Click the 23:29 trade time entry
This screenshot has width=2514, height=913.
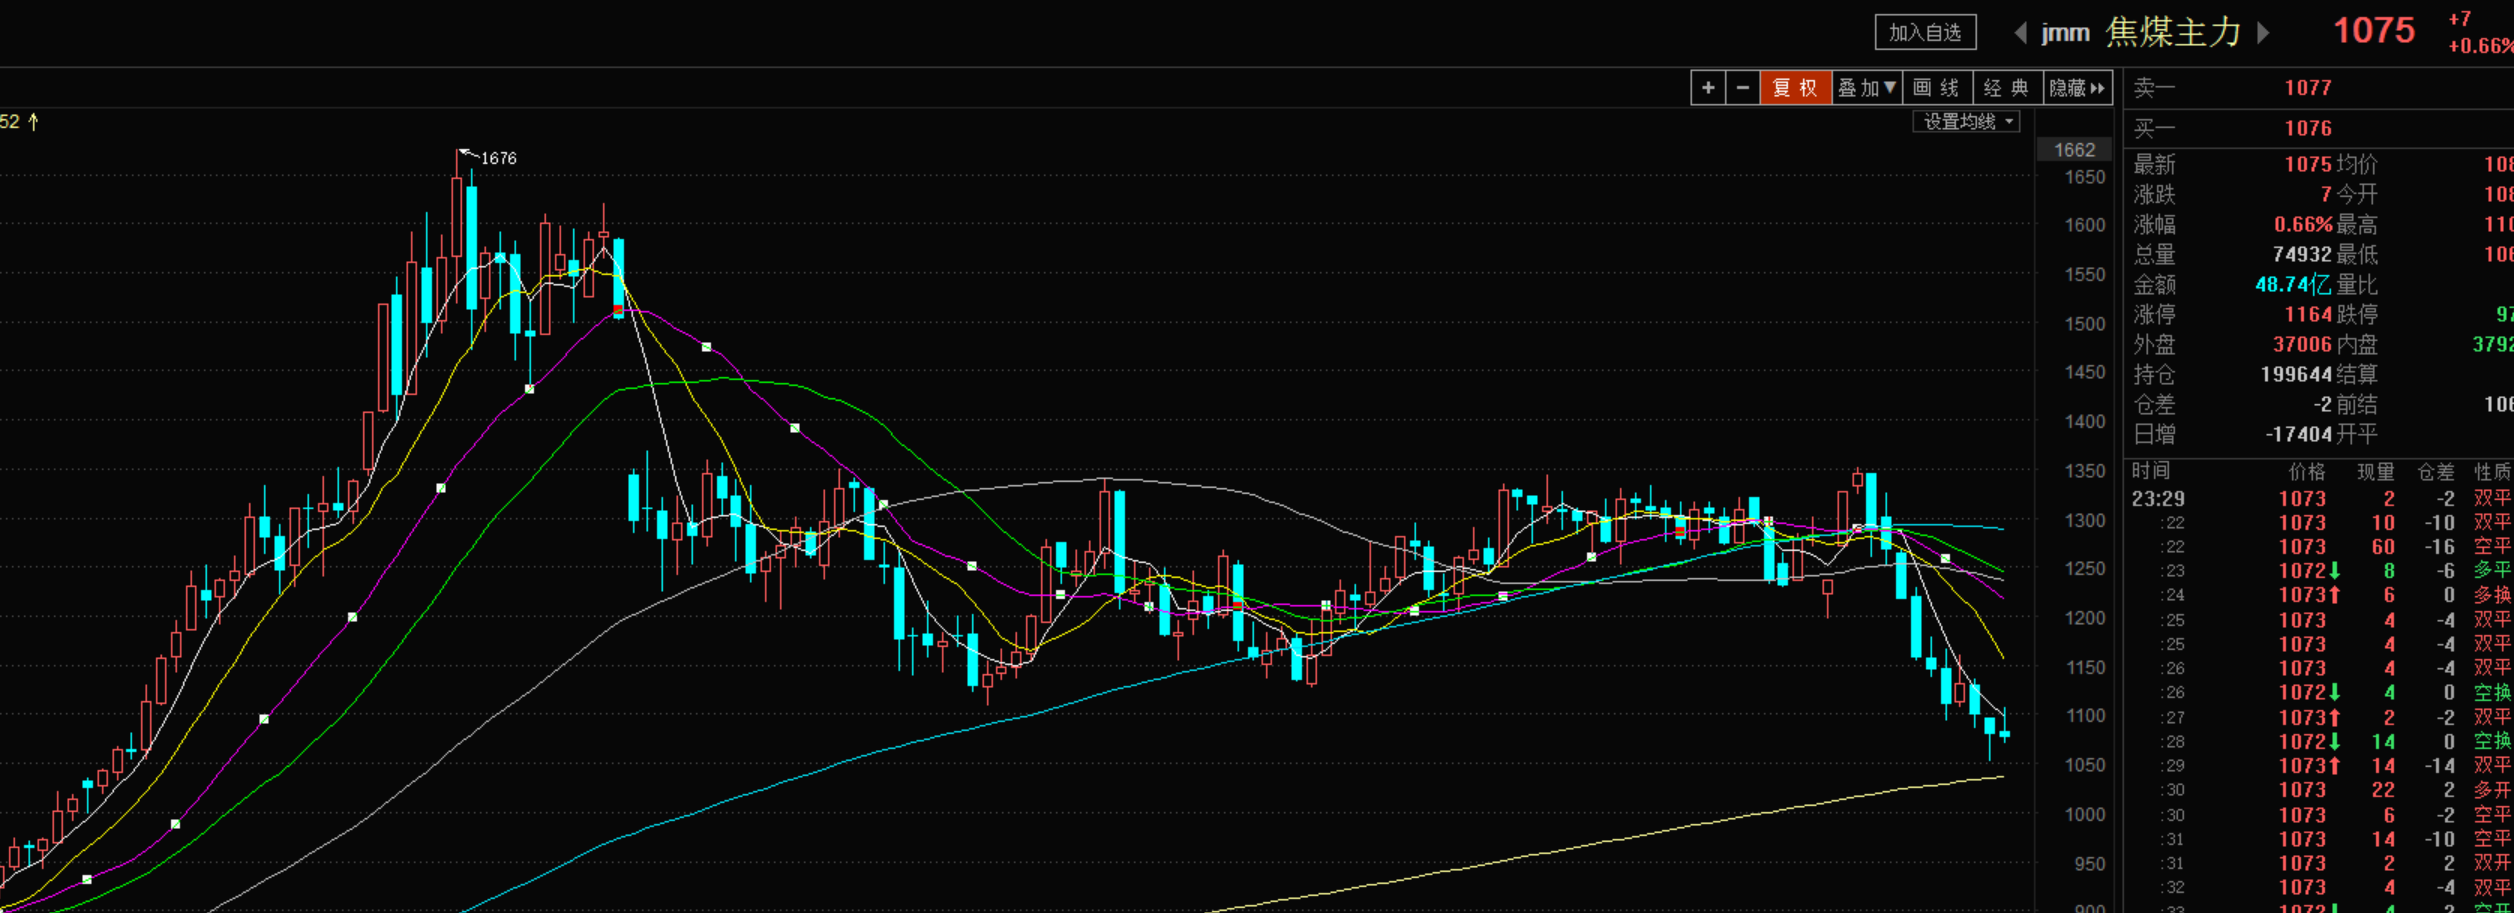2158,498
